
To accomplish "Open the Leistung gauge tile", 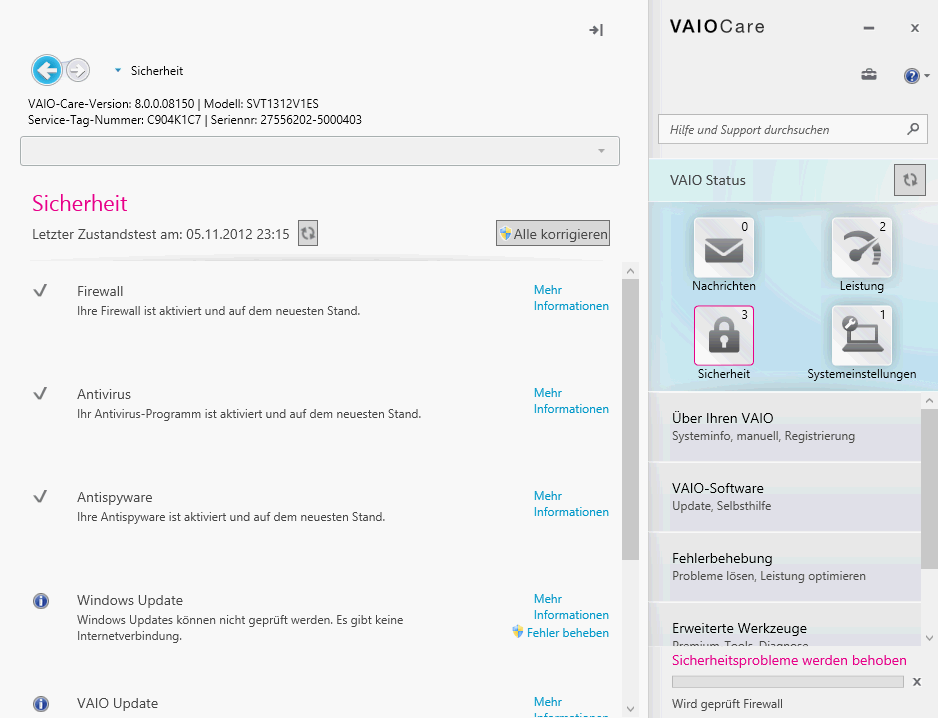I will point(861,248).
